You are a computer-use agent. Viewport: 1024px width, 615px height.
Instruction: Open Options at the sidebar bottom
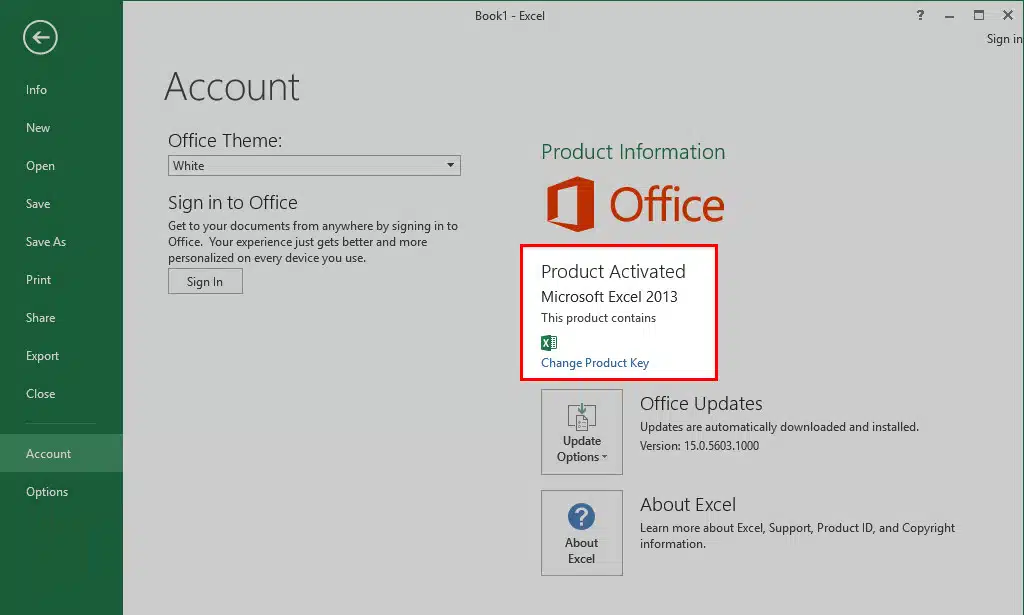click(47, 492)
